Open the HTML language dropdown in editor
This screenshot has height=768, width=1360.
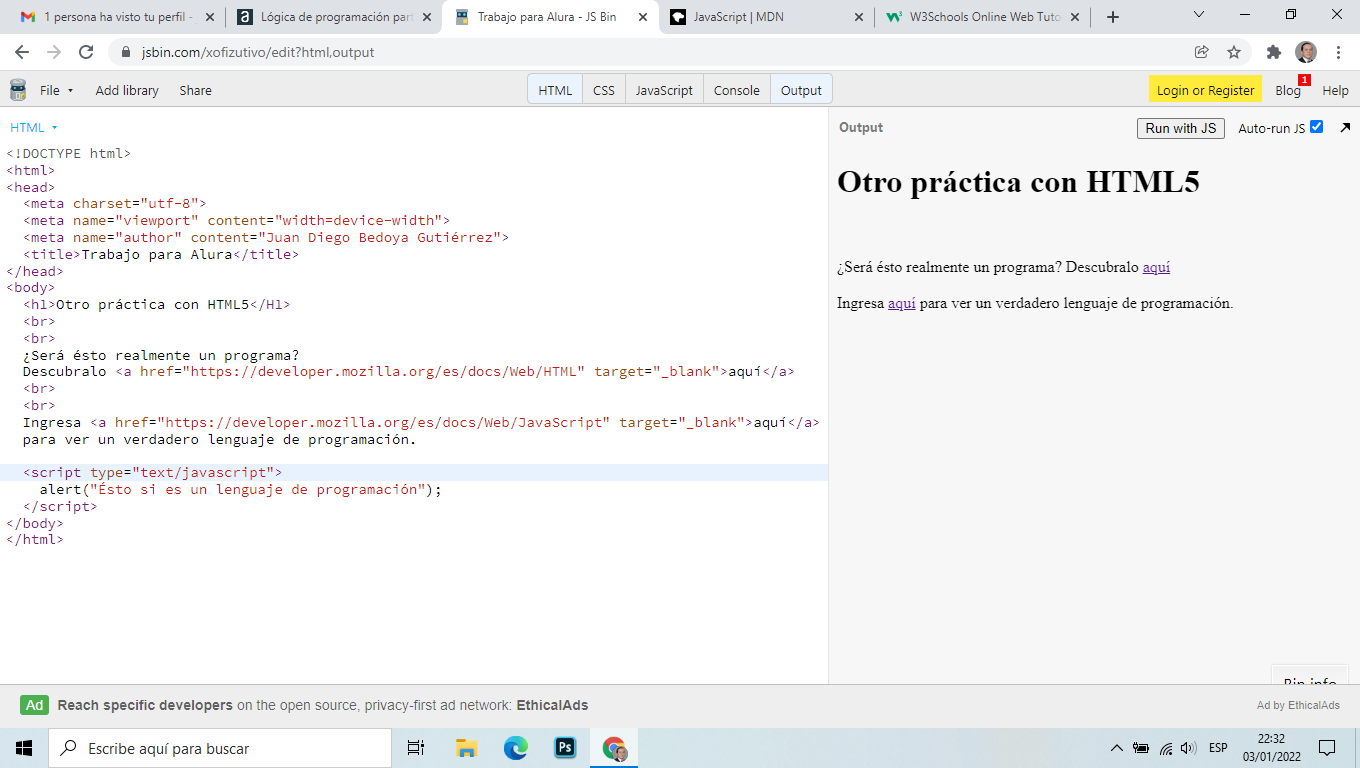(x=34, y=128)
